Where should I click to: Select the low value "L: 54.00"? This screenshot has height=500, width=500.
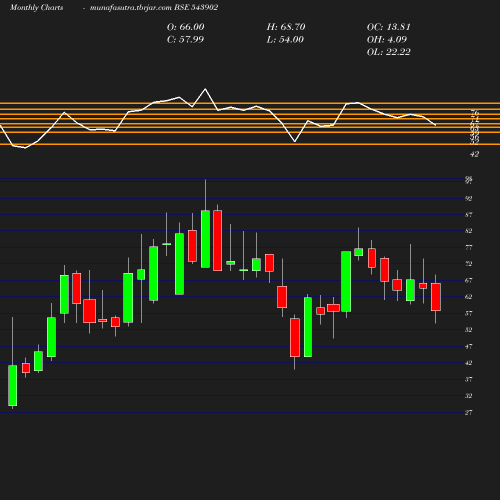click(285, 39)
